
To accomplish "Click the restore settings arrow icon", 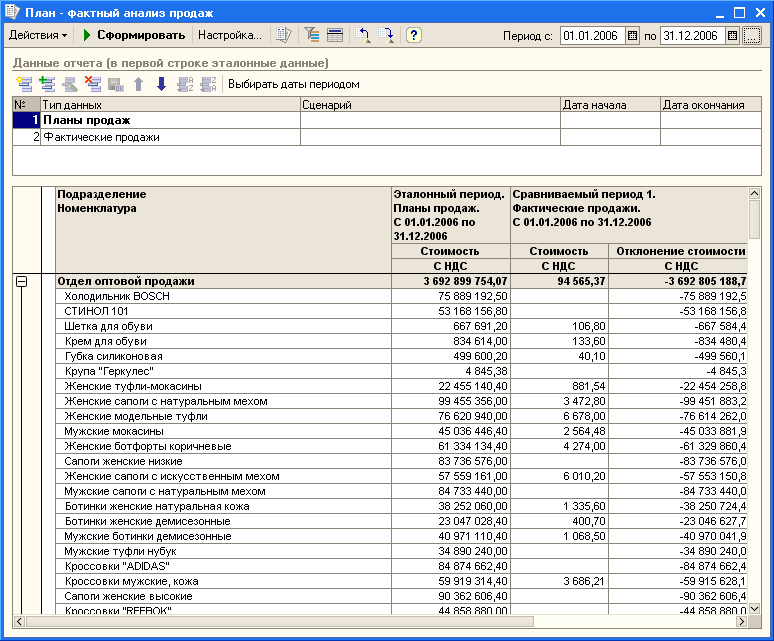I will tap(363, 36).
